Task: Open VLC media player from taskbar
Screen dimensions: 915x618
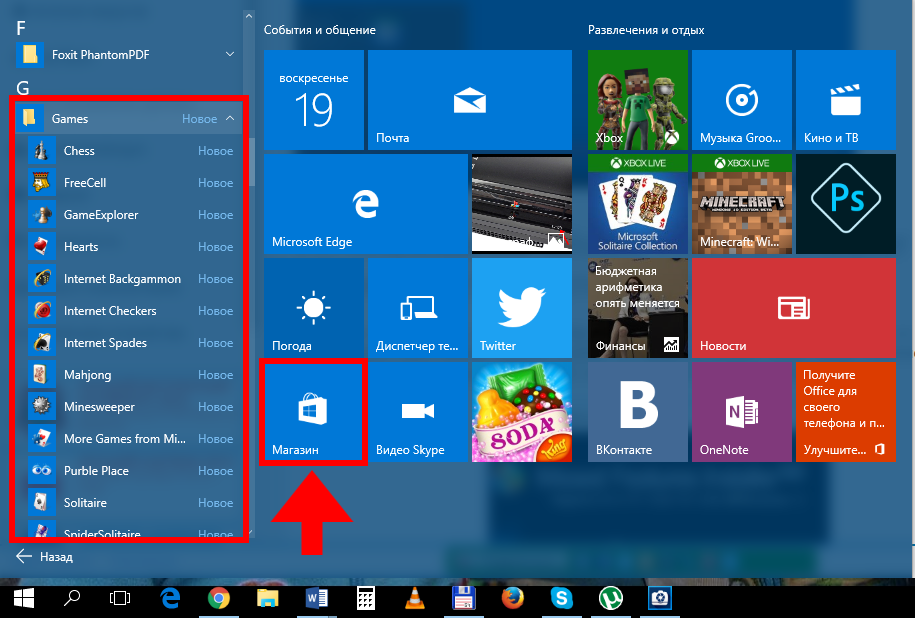Action: tap(415, 599)
